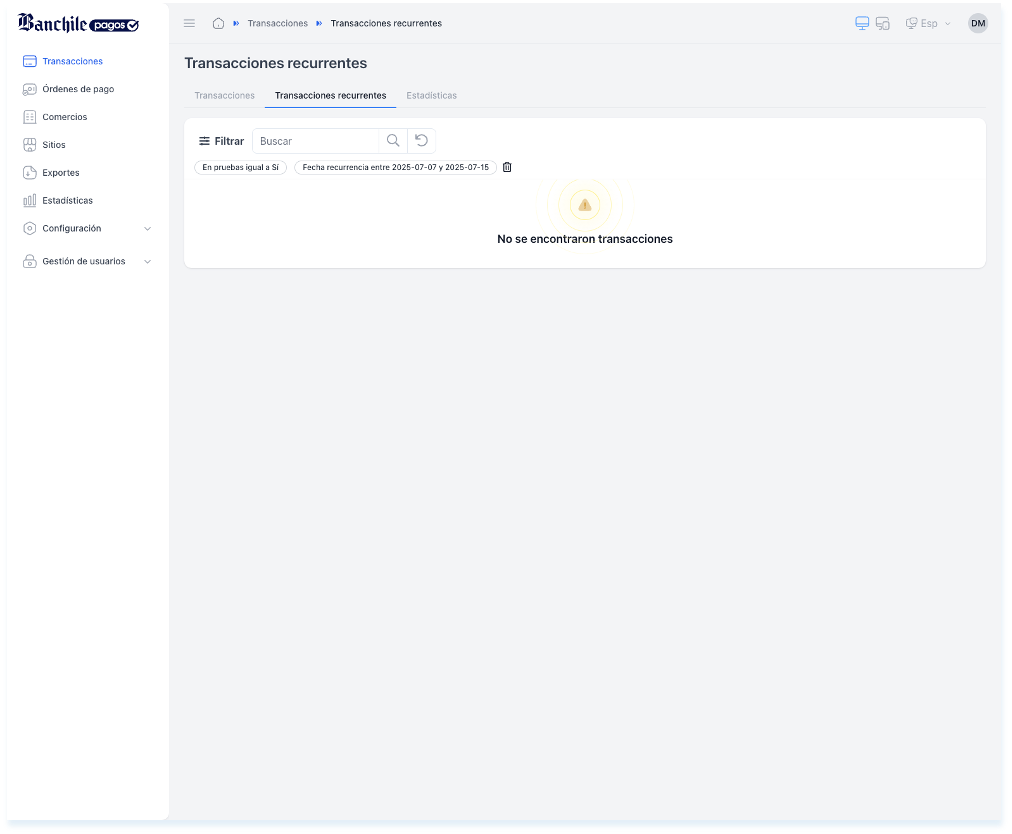Image resolution: width=1012 pixels, height=834 pixels.
Task: Clear filters with the trash icon
Action: 507,167
